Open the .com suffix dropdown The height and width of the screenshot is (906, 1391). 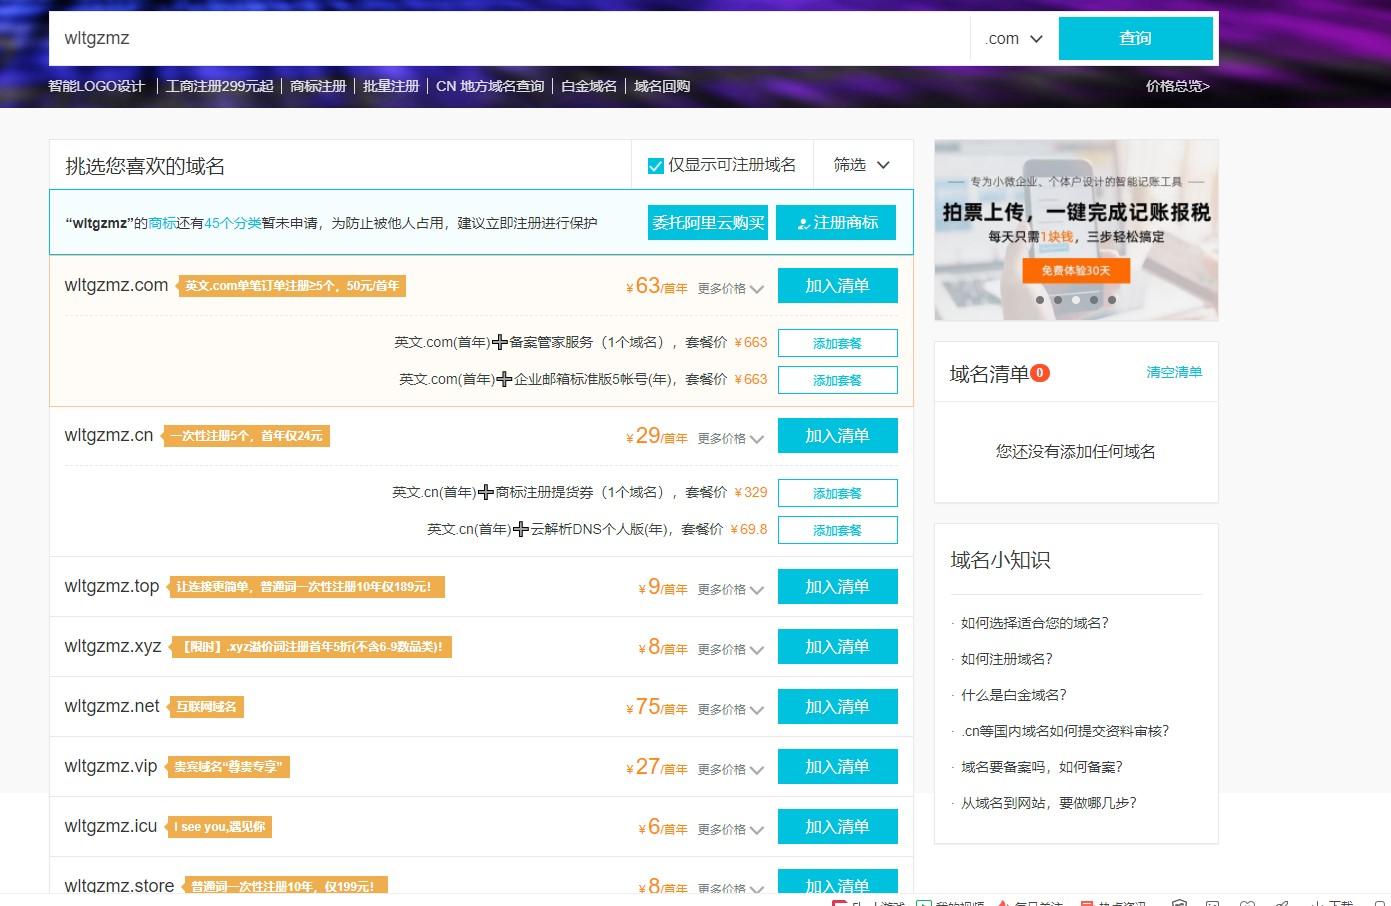click(x=1014, y=39)
